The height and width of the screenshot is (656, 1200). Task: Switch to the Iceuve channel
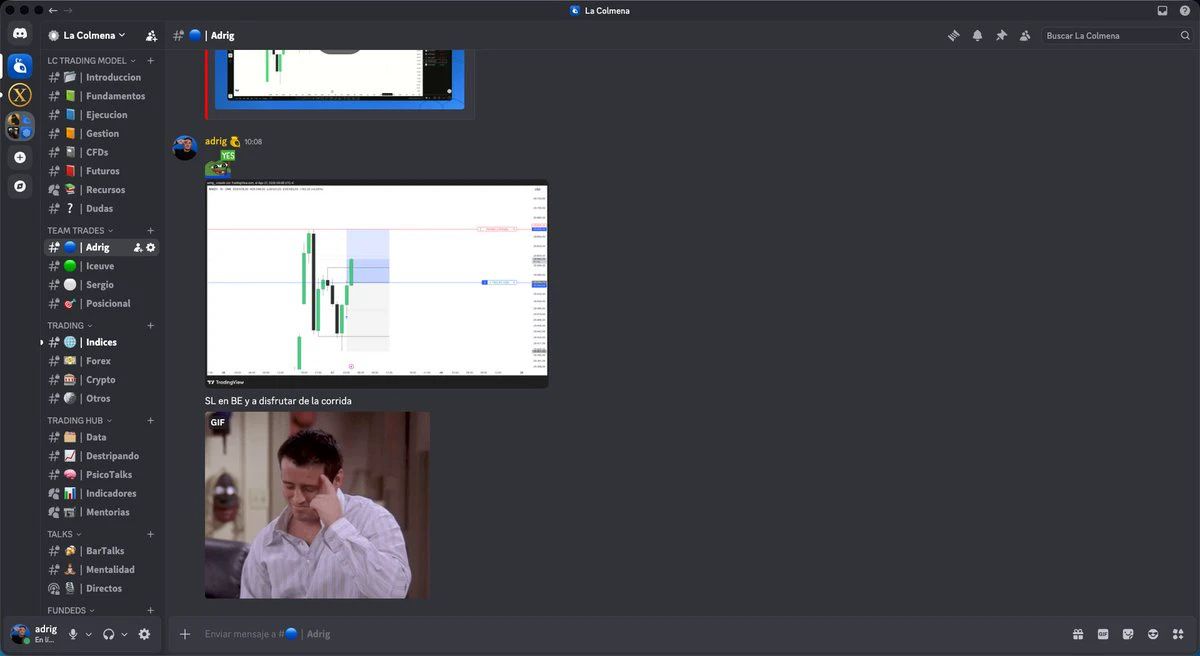[101, 266]
